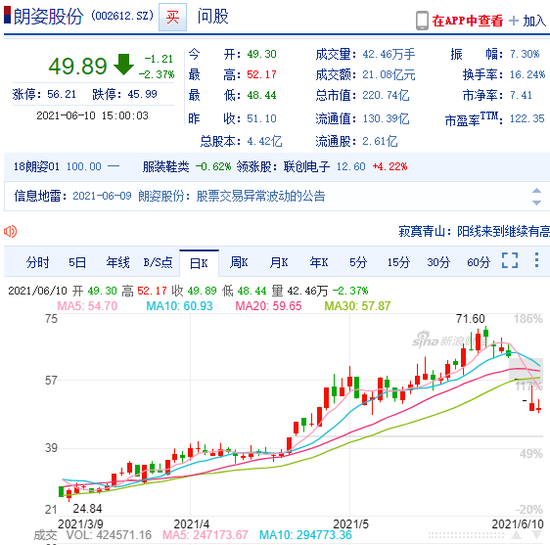The image size is (550, 545).
Task: Click the VOL: 424571.16 volume label
Action: (x=109, y=535)
